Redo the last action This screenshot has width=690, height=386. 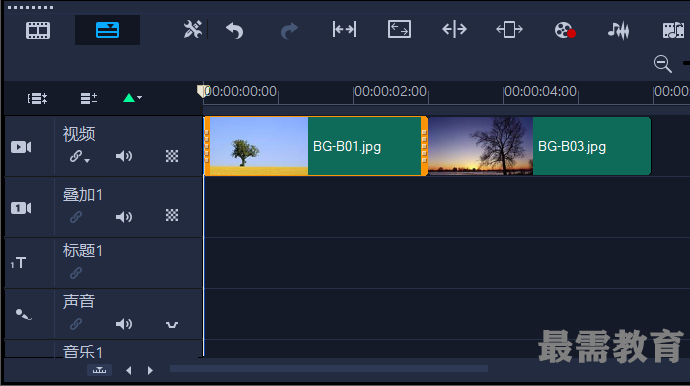[289, 30]
